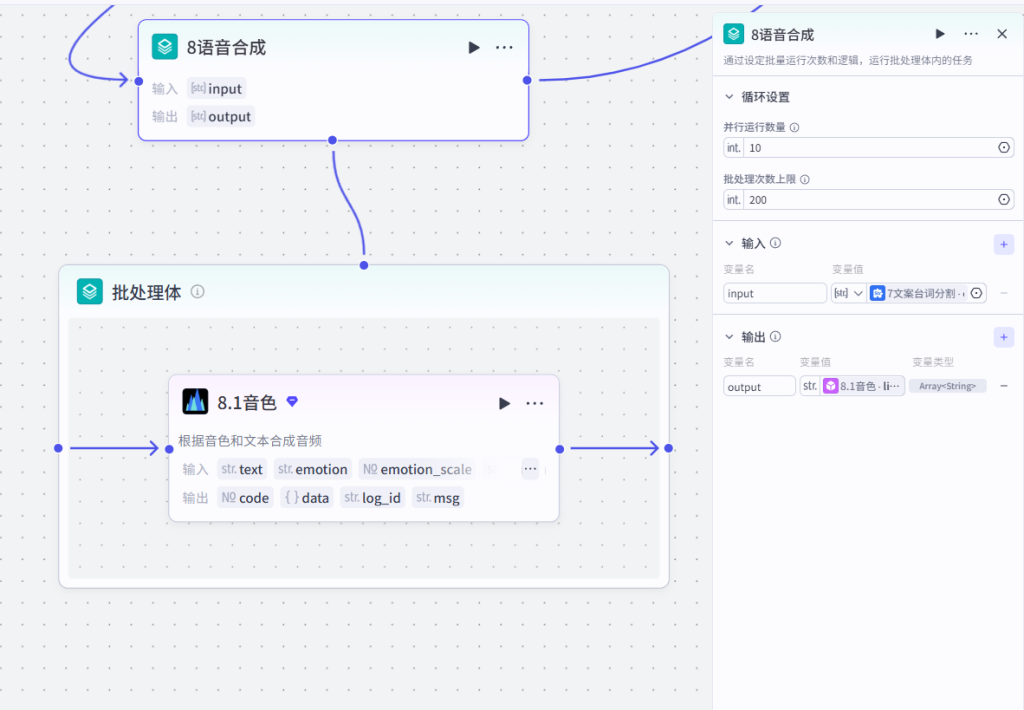Click variable picker icon in 批处理次数上限 field
This screenshot has width=1024, height=710.
[x=1004, y=200]
